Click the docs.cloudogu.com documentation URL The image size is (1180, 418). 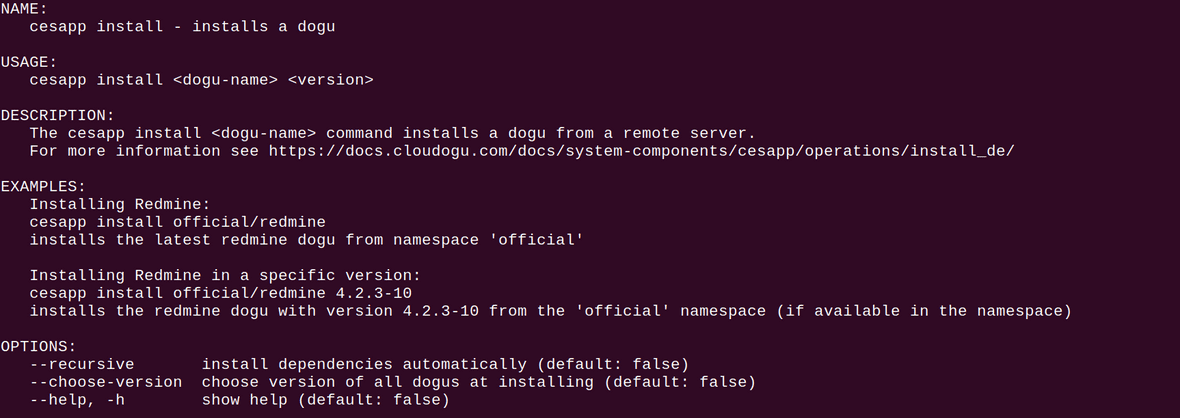pyautogui.click(x=641, y=151)
